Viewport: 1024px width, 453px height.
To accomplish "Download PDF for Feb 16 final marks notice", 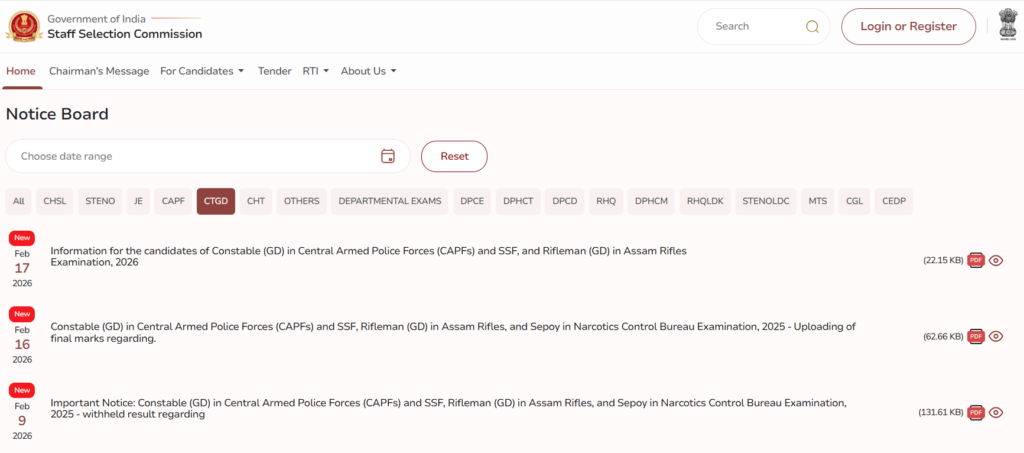I will point(976,336).
